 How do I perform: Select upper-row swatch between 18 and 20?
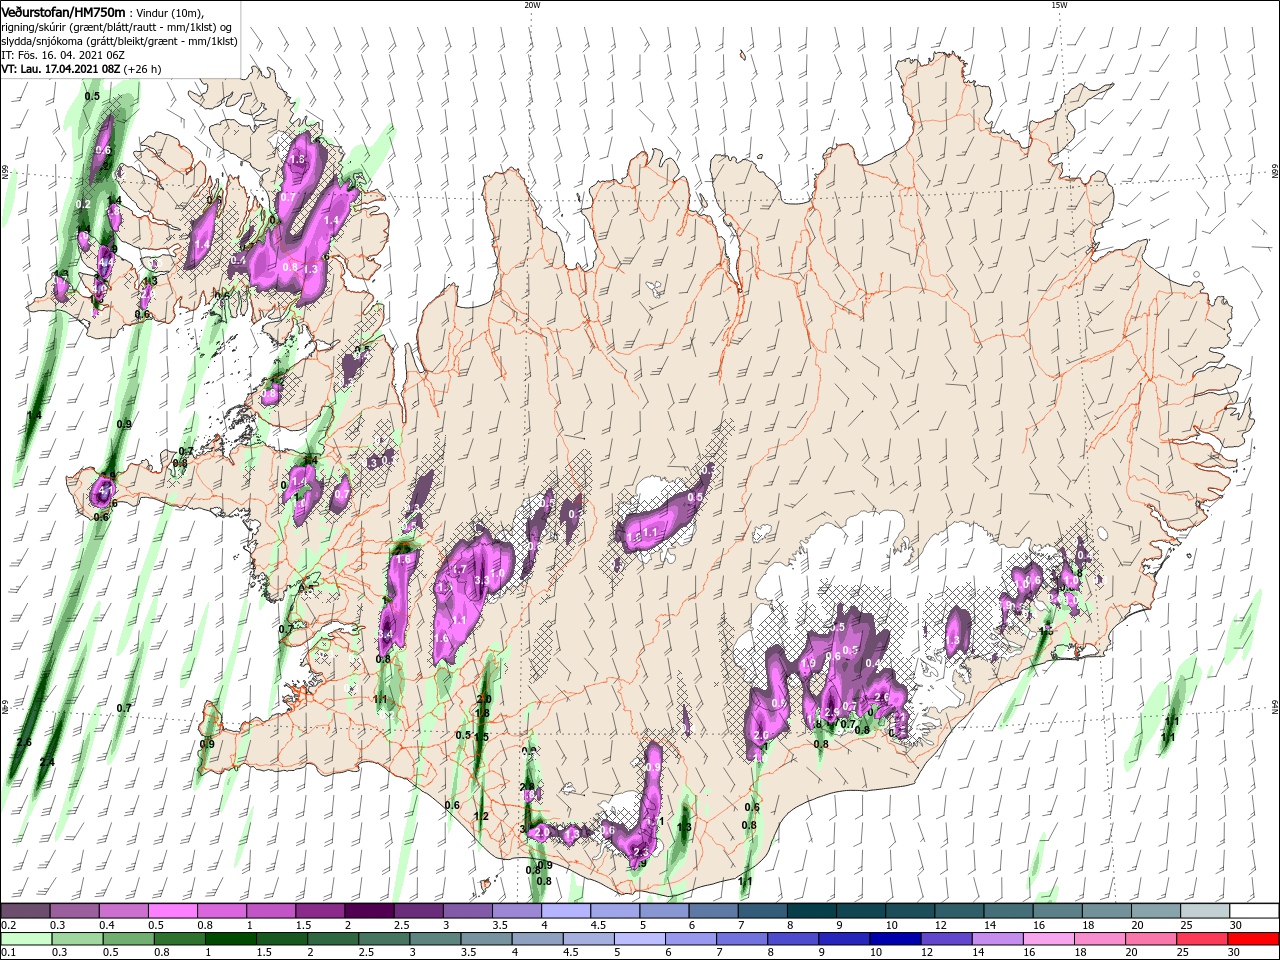1107,911
